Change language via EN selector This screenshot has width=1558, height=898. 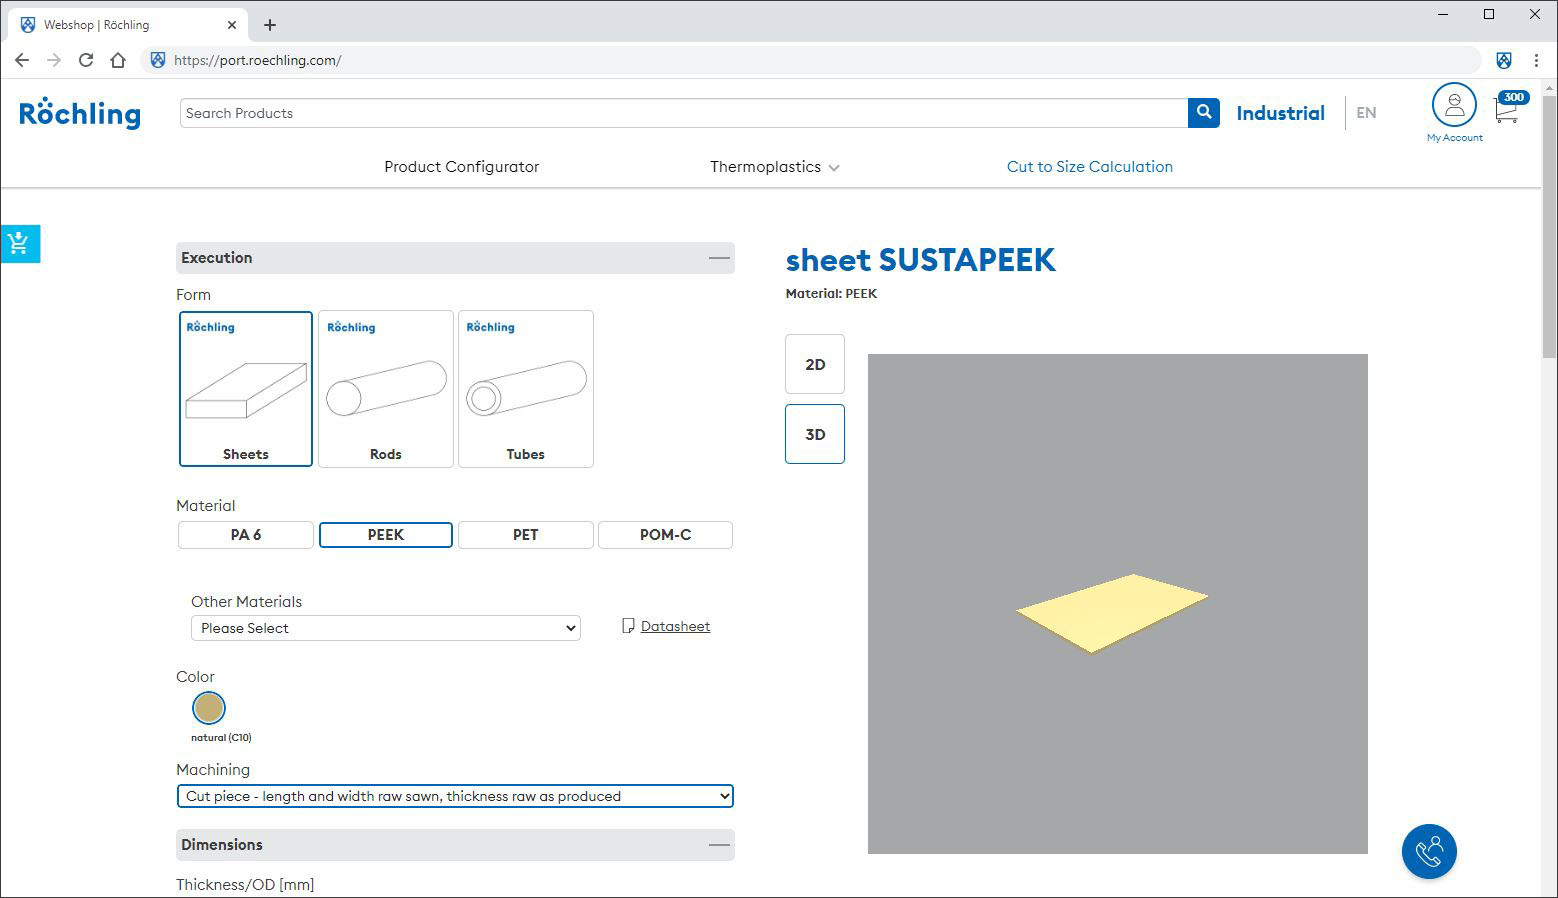[1366, 113]
